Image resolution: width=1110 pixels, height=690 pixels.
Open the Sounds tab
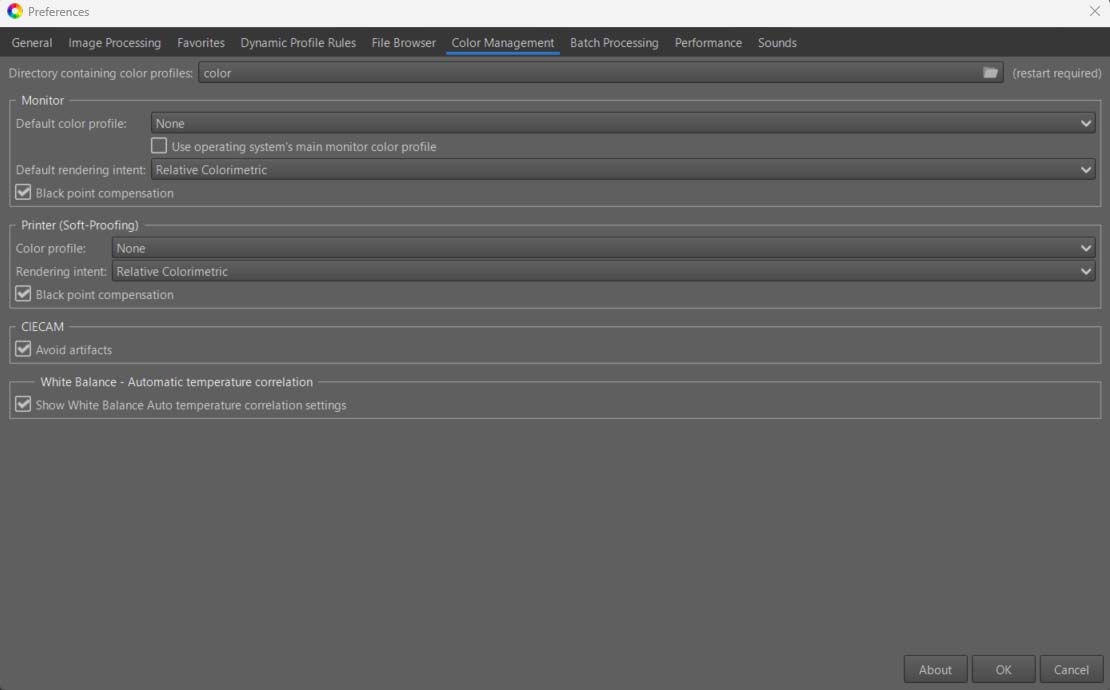click(x=777, y=43)
